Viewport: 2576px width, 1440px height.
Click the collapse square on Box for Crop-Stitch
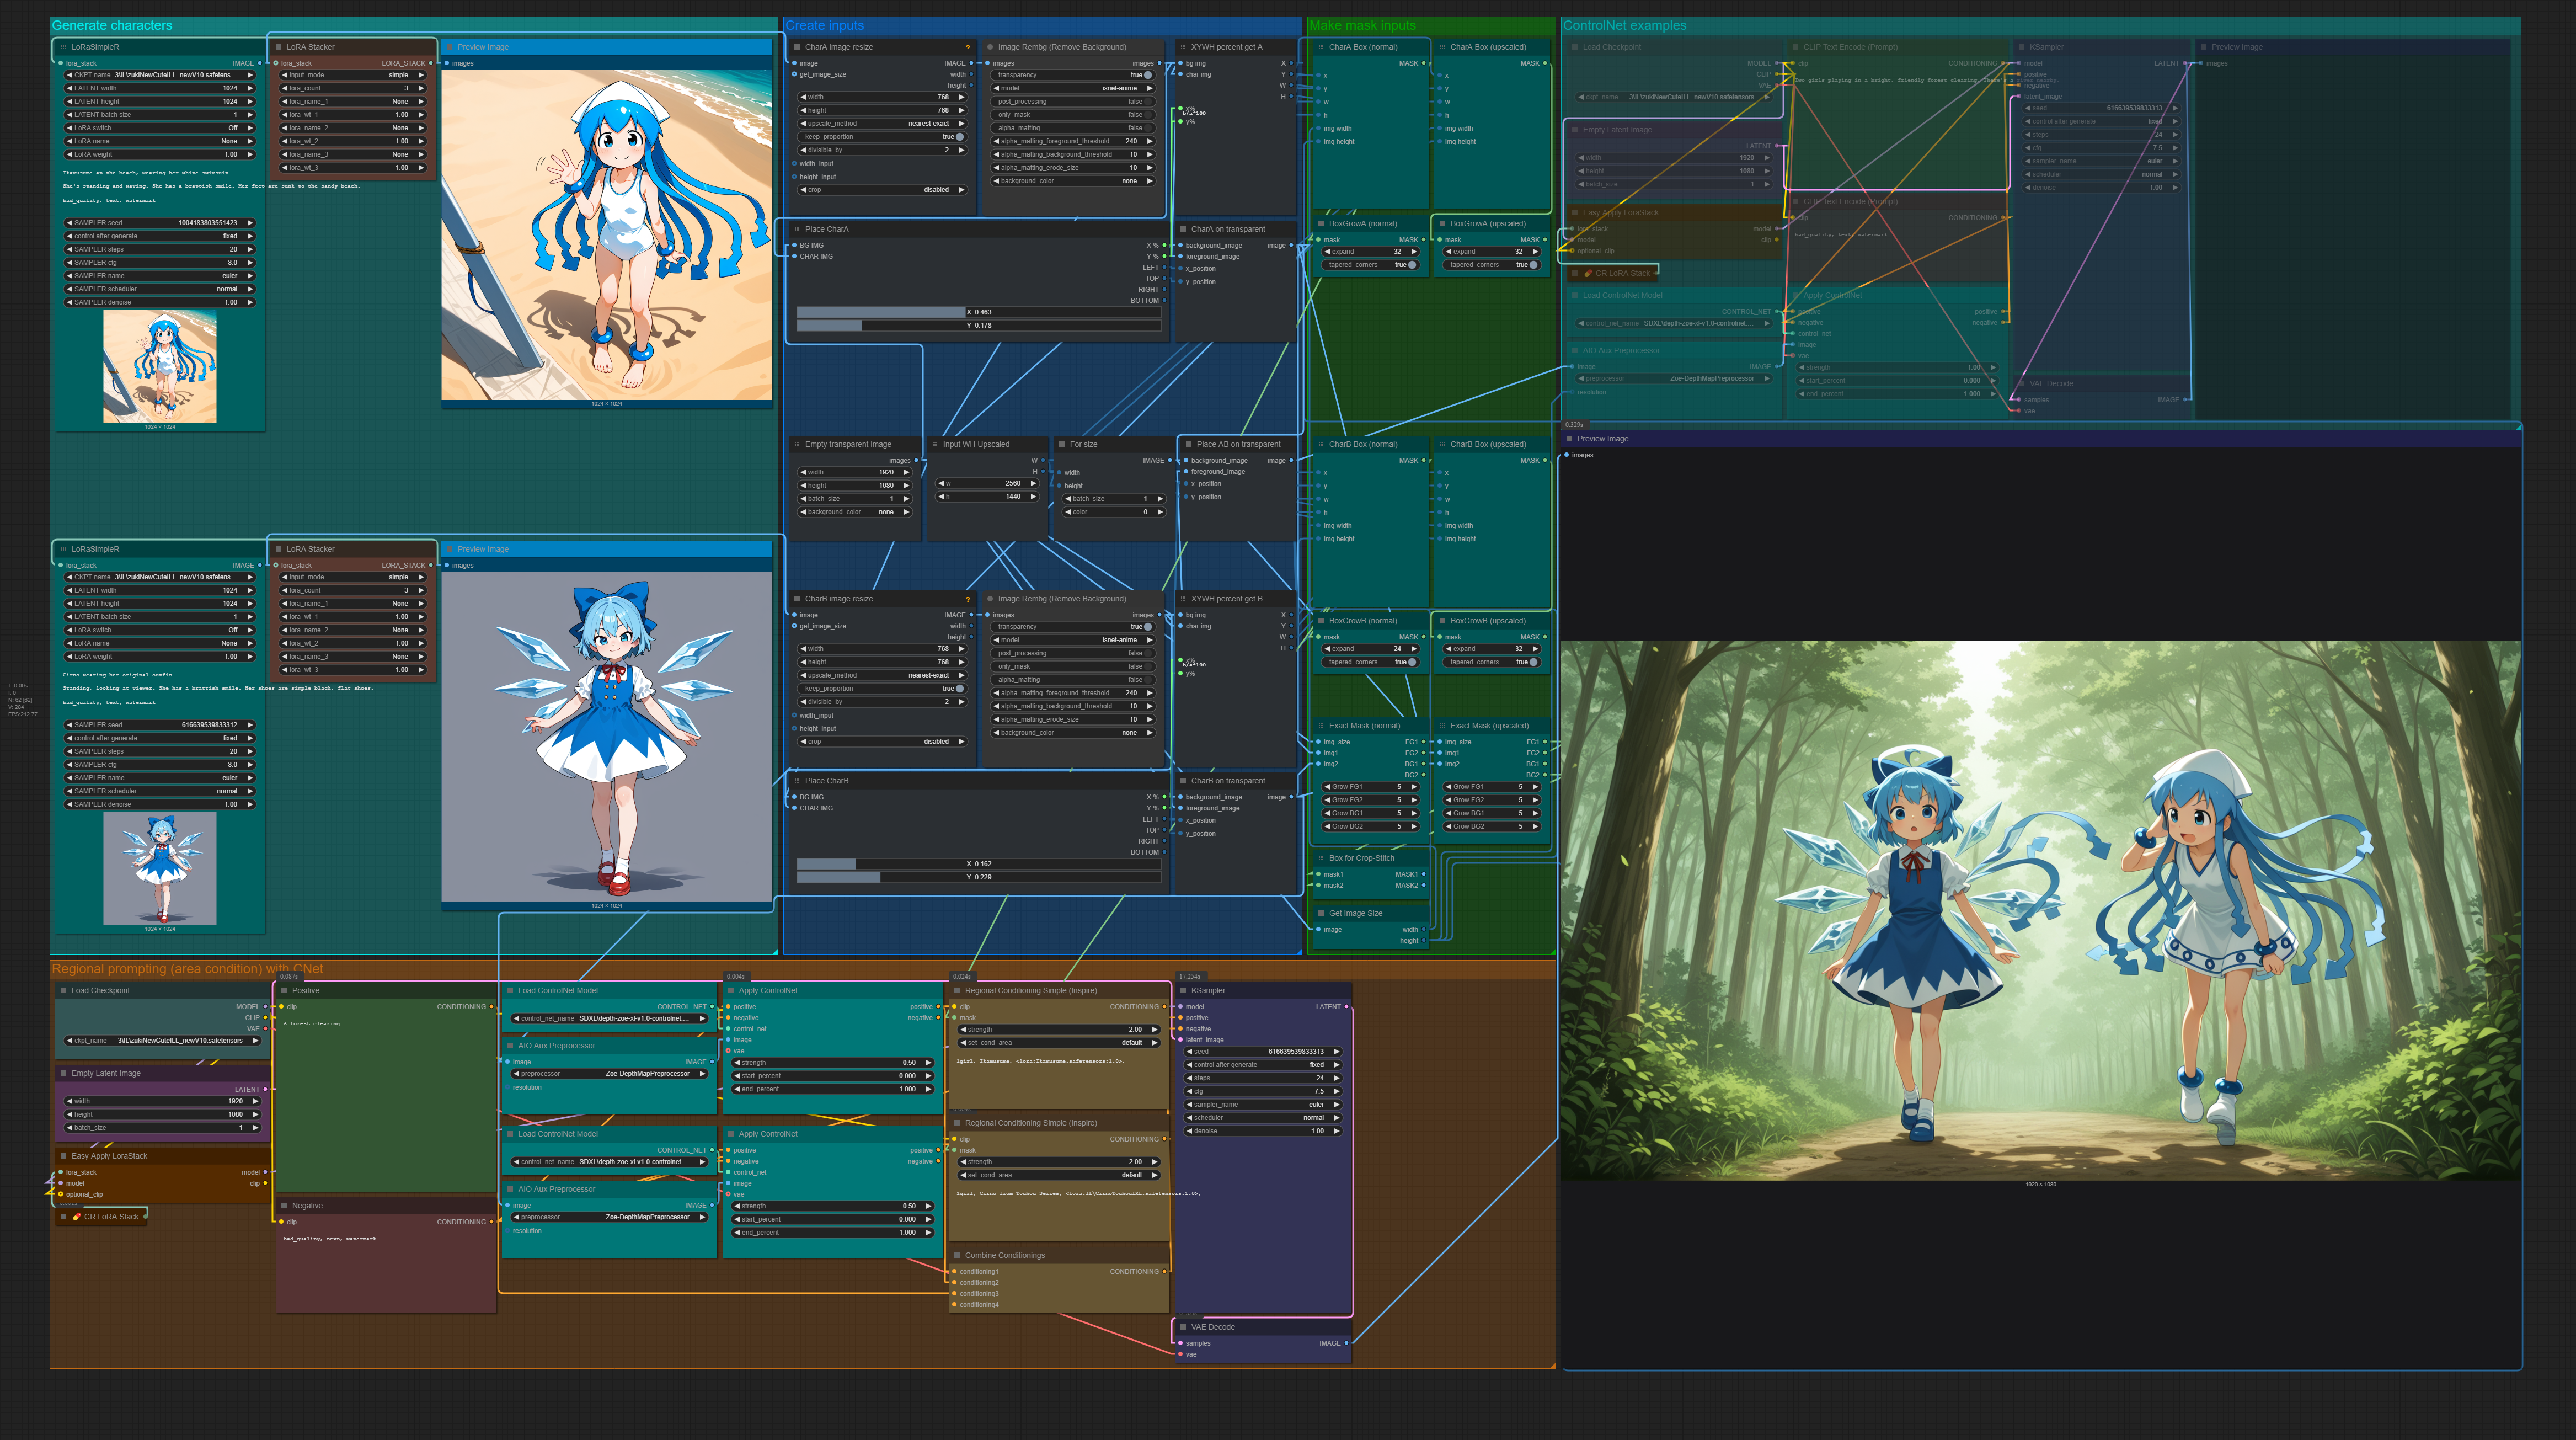[x=1321, y=858]
